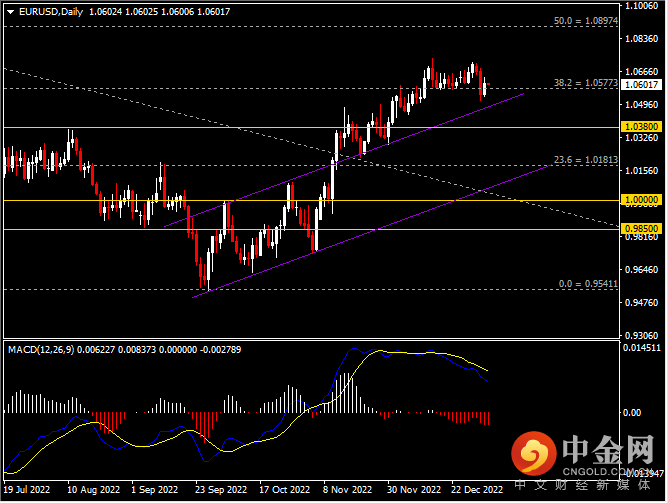Click the 1.10260 top price axis value

click(x=639, y=6)
